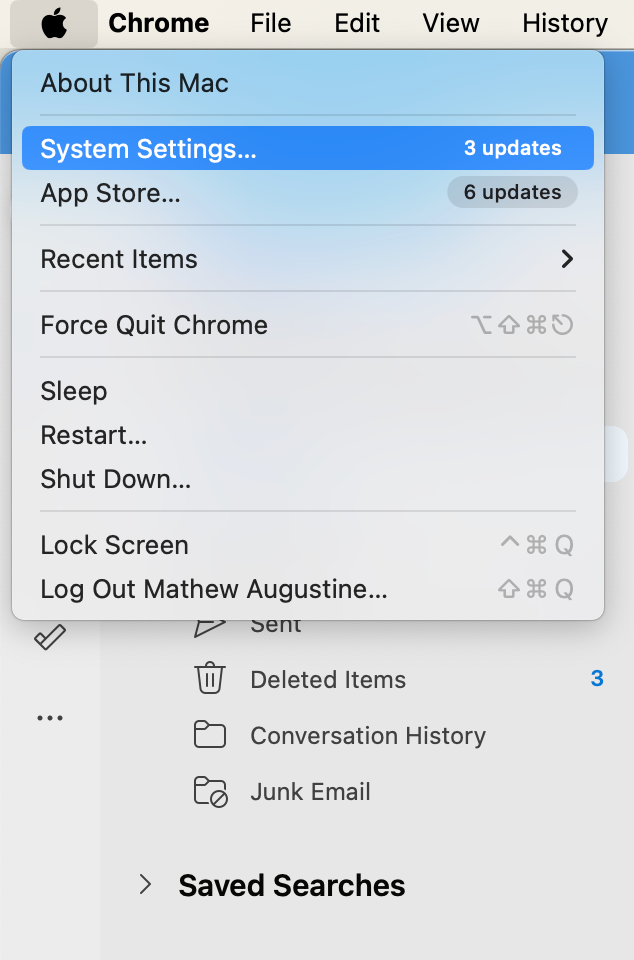Open the Conversation History folder icon
This screenshot has height=960, width=634.
coord(210,735)
